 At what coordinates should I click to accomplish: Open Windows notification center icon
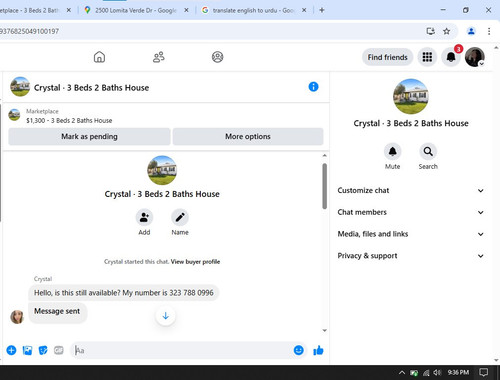(x=483, y=372)
